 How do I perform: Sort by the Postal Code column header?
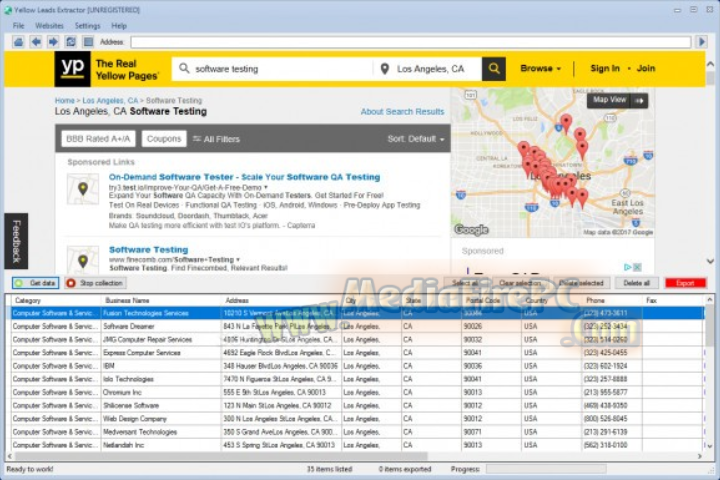coord(491,300)
